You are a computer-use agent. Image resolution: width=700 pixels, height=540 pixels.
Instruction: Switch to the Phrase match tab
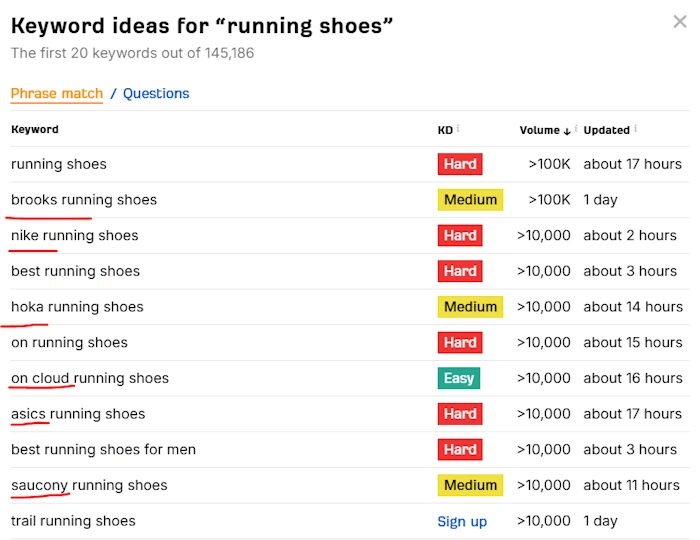[57, 93]
